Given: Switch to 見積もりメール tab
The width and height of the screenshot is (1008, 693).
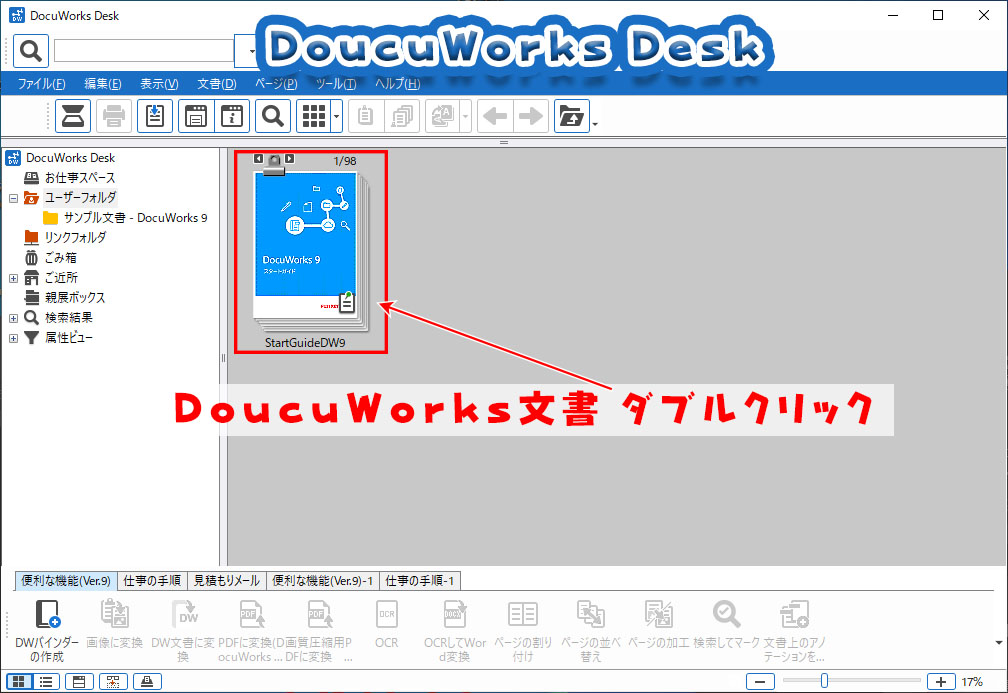Looking at the screenshot, I should coord(226,581).
